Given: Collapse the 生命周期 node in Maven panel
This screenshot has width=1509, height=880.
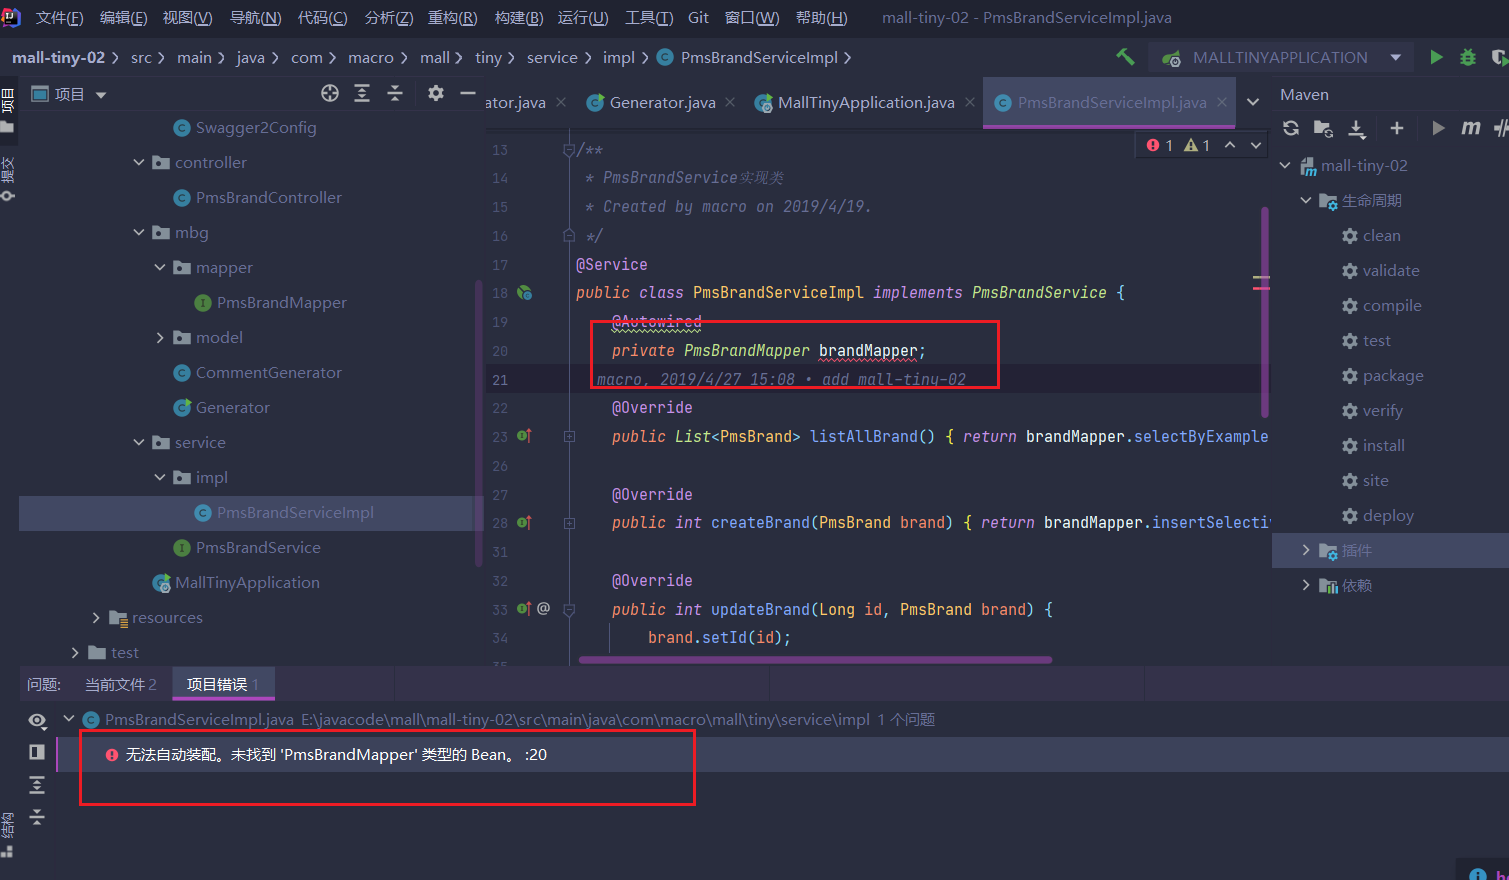Looking at the screenshot, I should (1305, 200).
